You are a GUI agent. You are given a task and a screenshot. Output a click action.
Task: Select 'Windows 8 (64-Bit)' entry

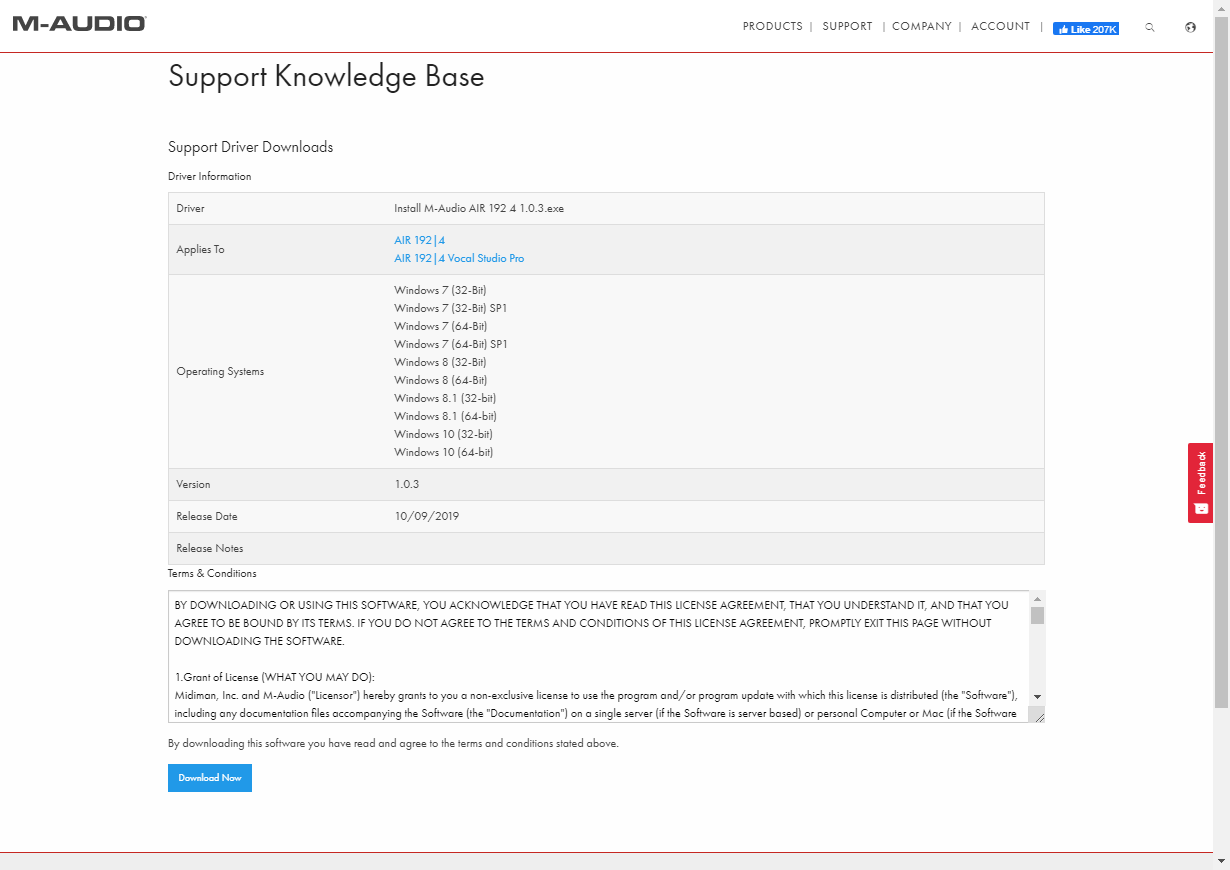(x=441, y=380)
